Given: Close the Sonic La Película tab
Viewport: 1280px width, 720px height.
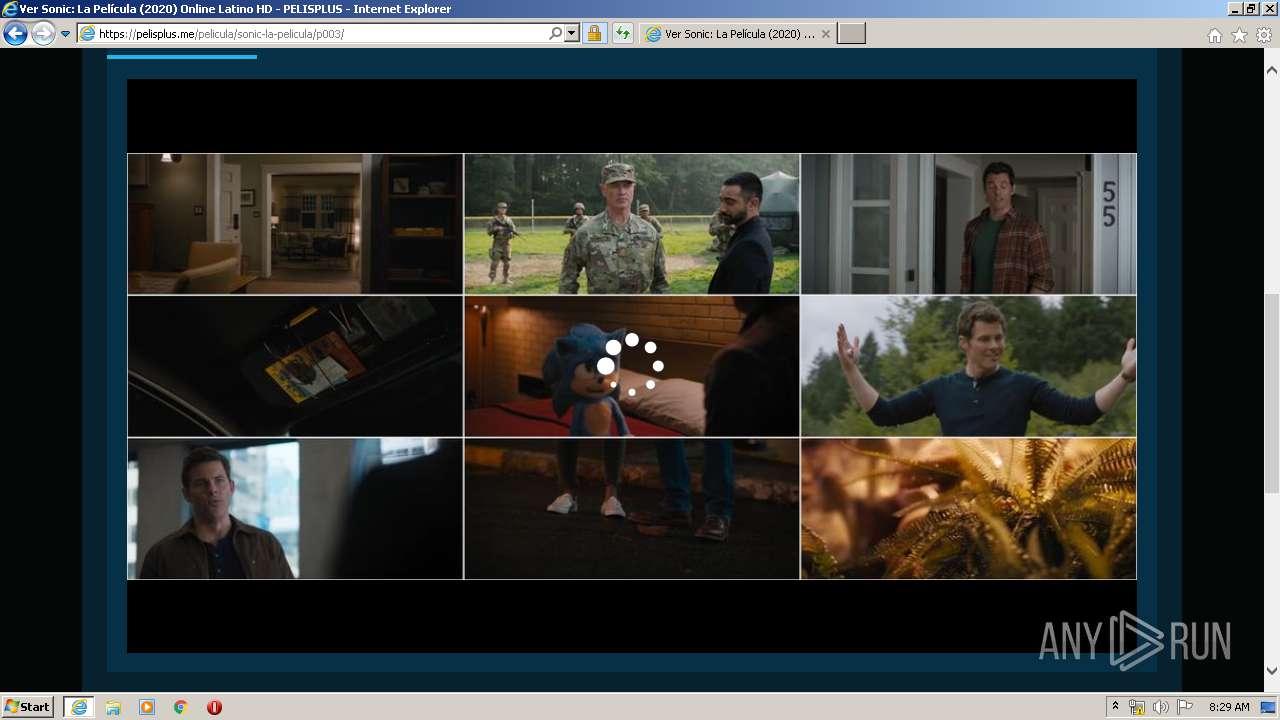Looking at the screenshot, I should pyautogui.click(x=826, y=34).
